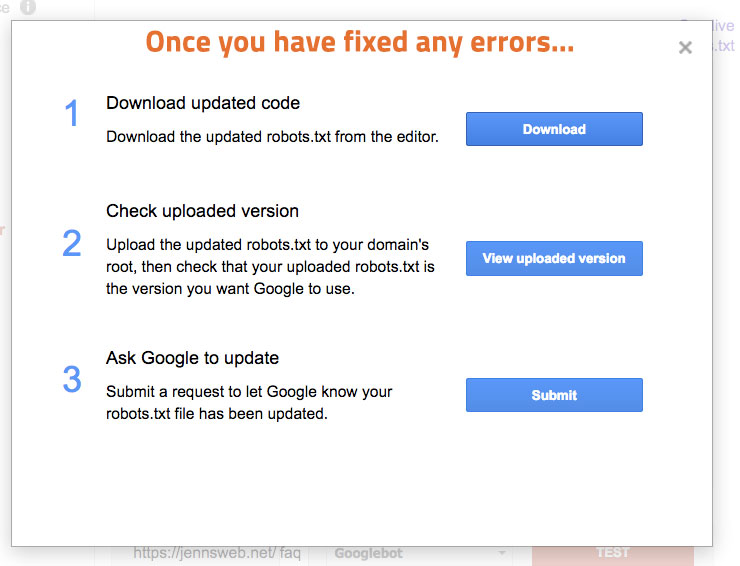Click the Ask Google to update heading
740x566 pixels.
(x=193, y=358)
